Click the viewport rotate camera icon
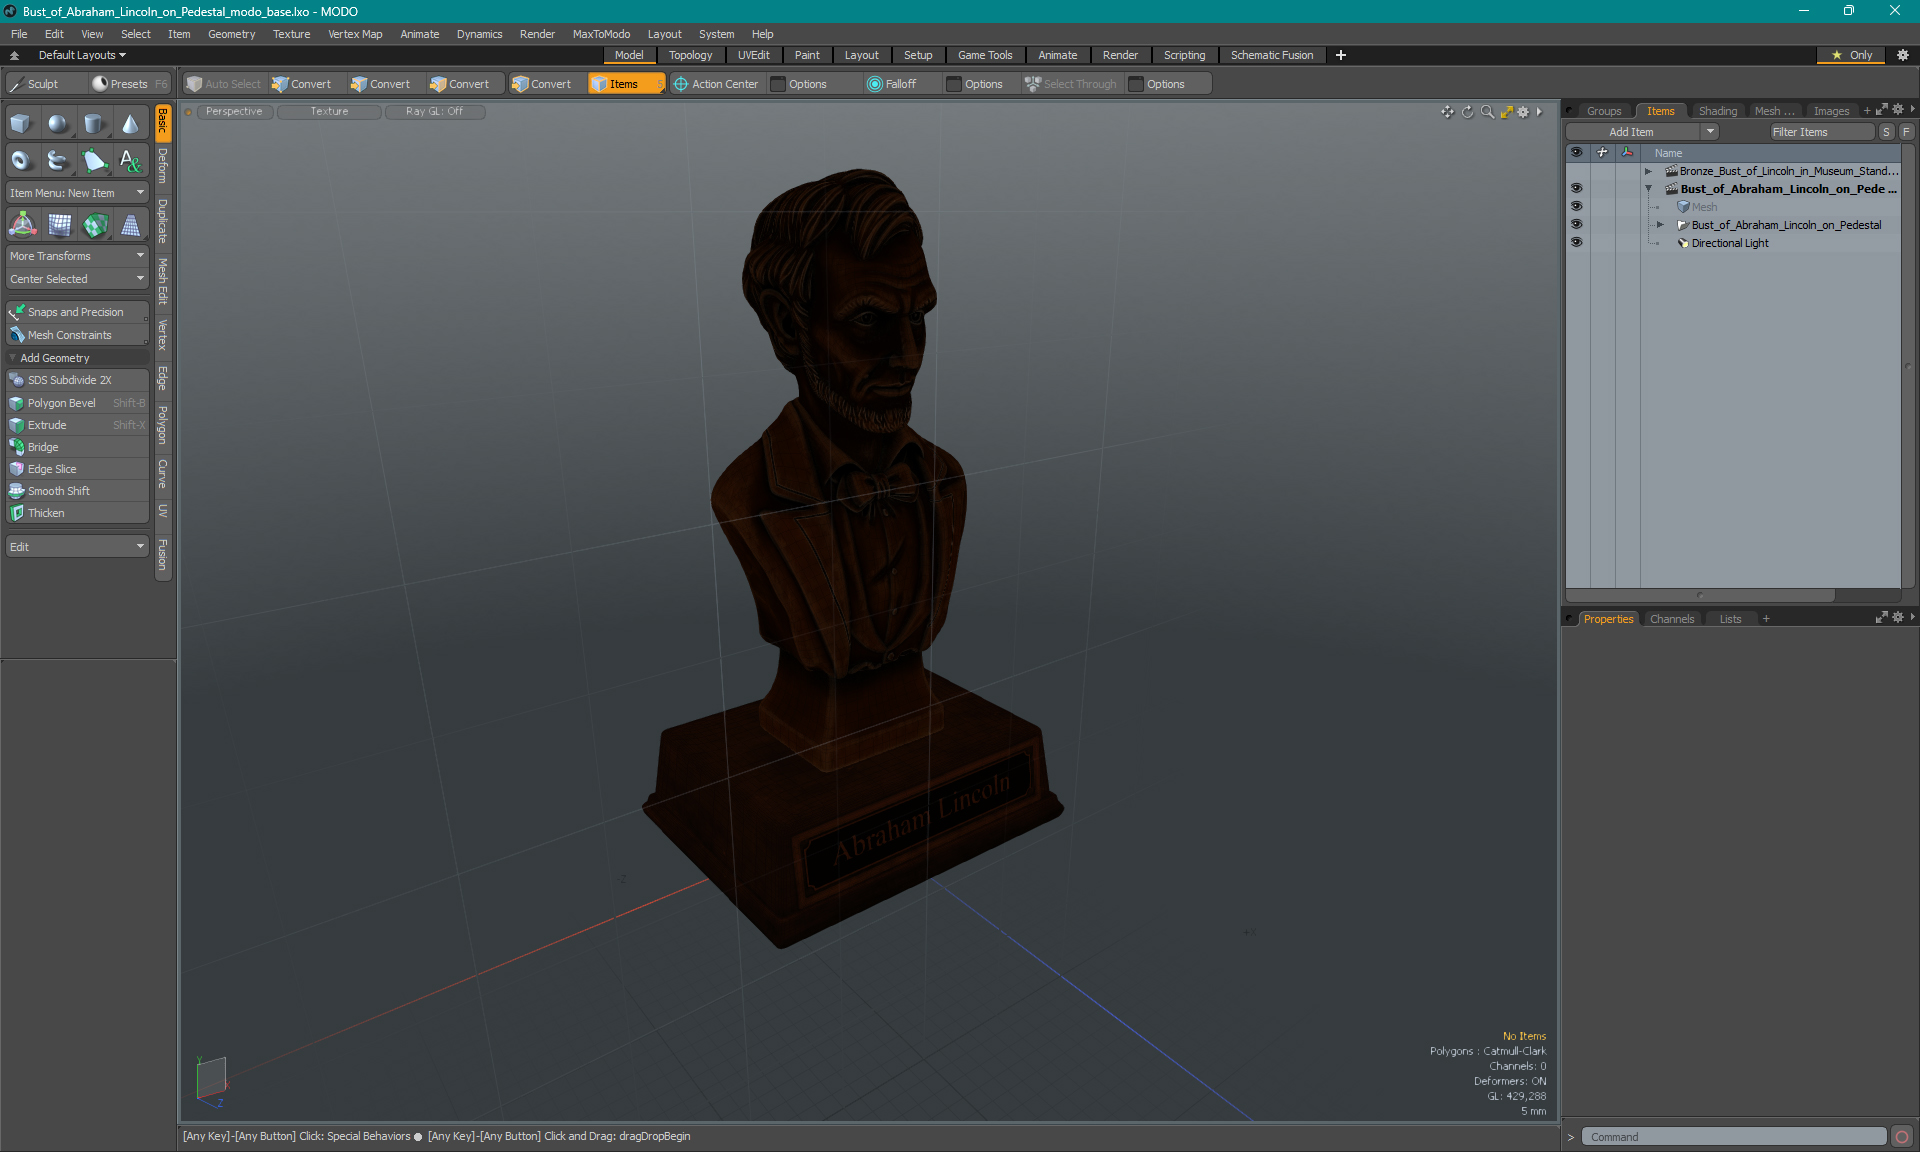This screenshot has width=1920, height=1152. tap(1467, 112)
